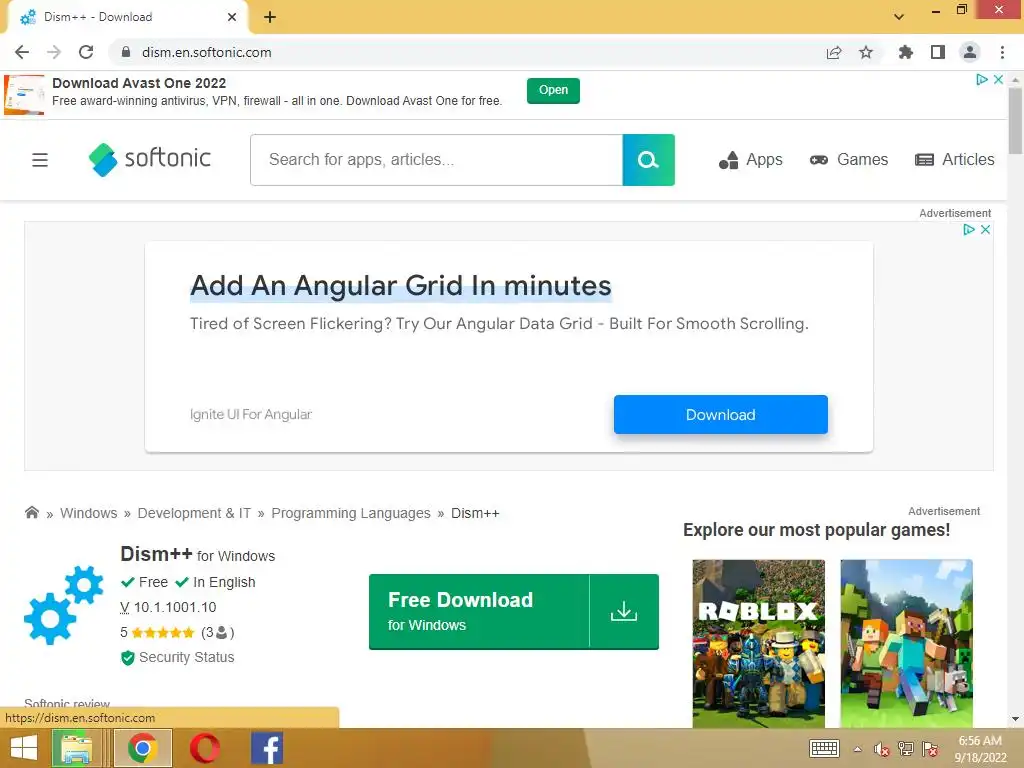
Task: Click the scrollbar down arrow
Action: pyautogui.click(x=1016, y=720)
